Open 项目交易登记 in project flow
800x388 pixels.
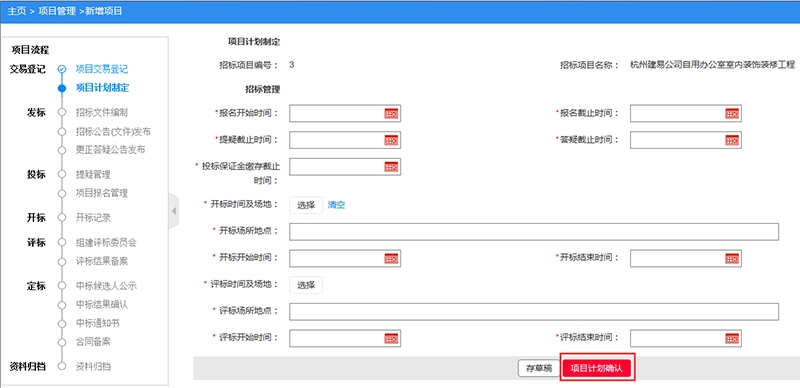102,69
